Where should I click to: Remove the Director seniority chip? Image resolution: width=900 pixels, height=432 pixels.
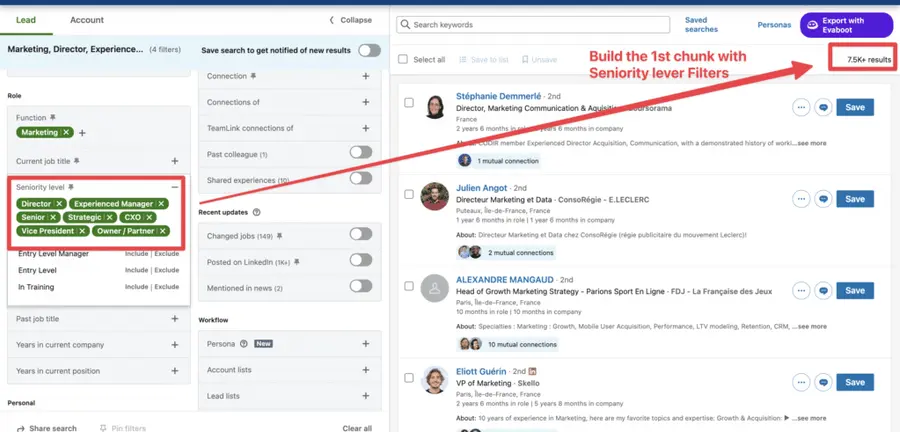click(x=59, y=204)
